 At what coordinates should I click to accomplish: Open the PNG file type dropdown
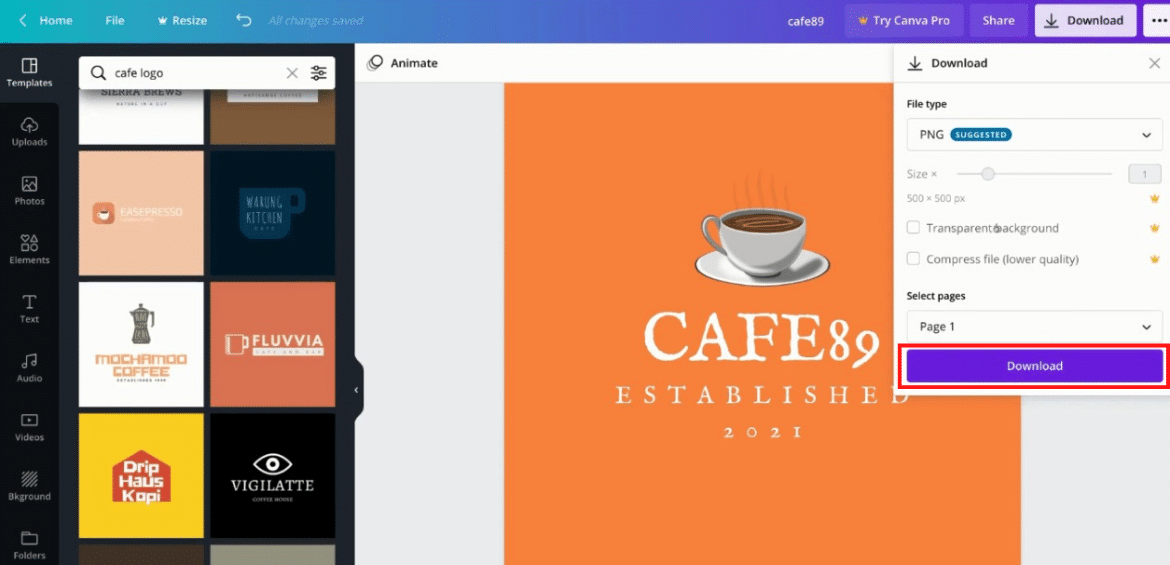click(1034, 135)
